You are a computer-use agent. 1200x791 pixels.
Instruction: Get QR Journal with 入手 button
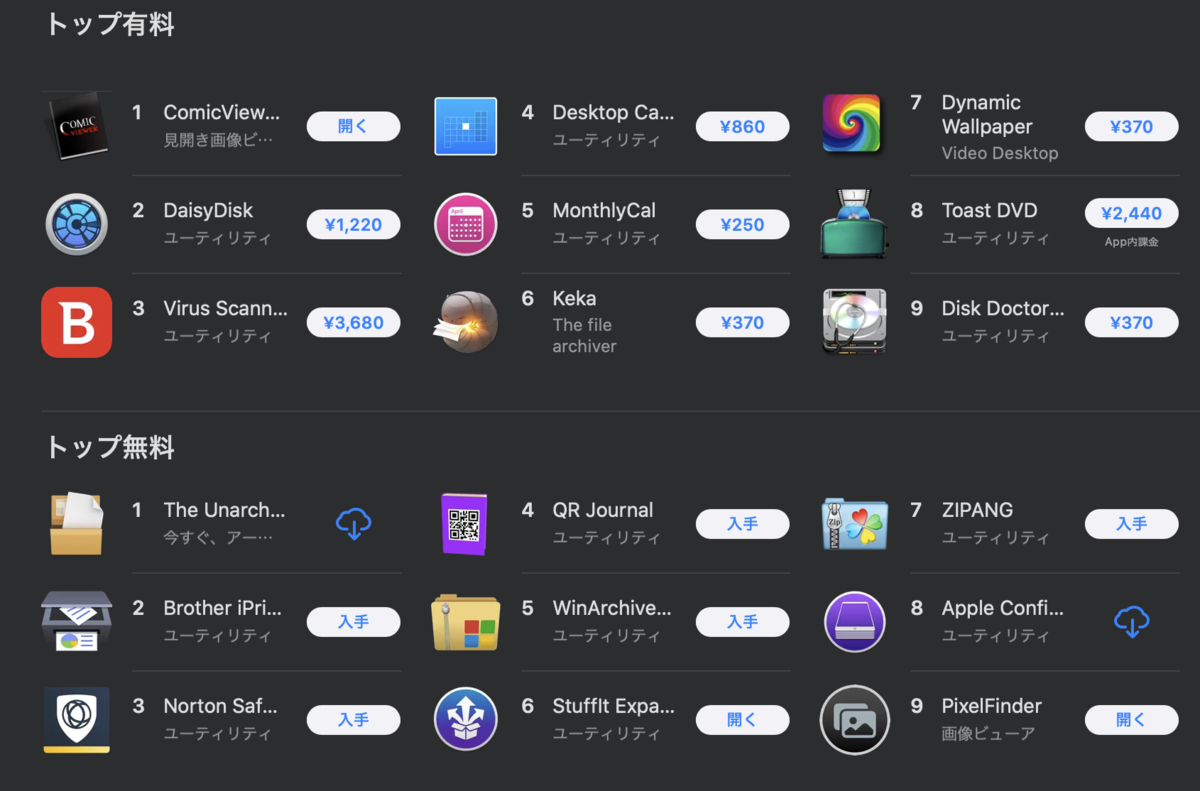(742, 524)
